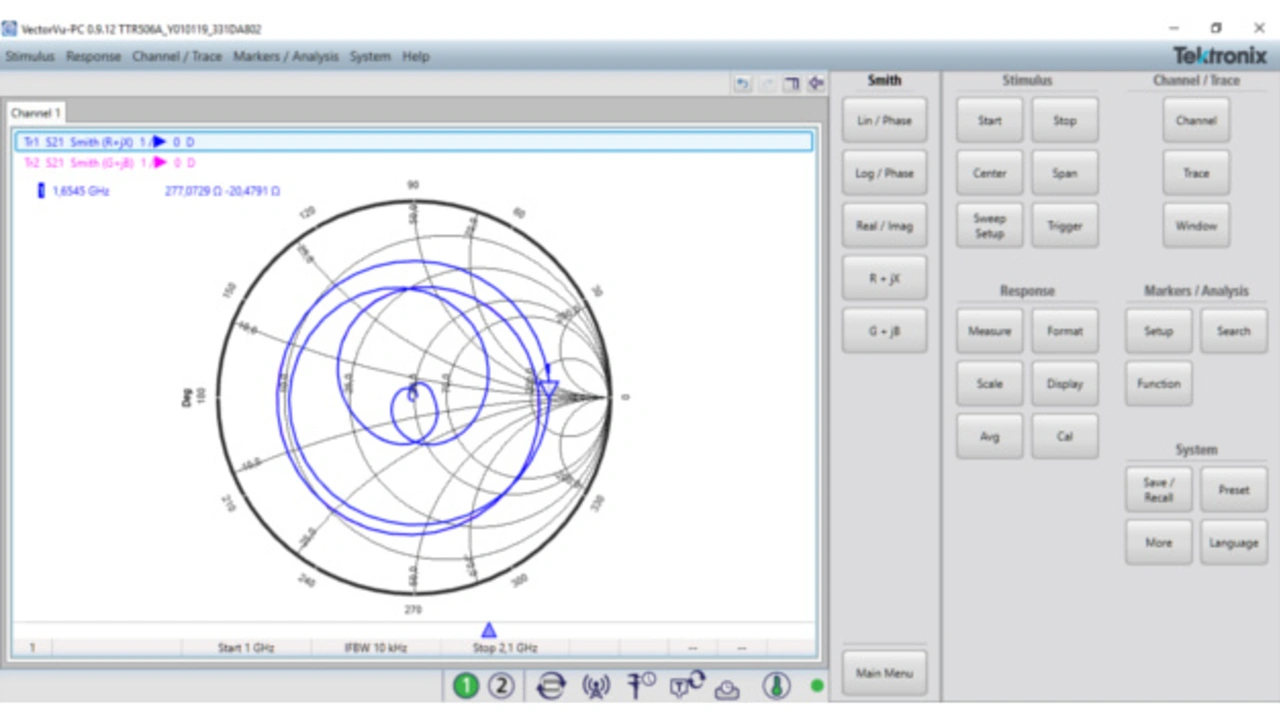The image size is (1280, 721).
Task: Select the G + jB Smith format
Action: pos(884,331)
